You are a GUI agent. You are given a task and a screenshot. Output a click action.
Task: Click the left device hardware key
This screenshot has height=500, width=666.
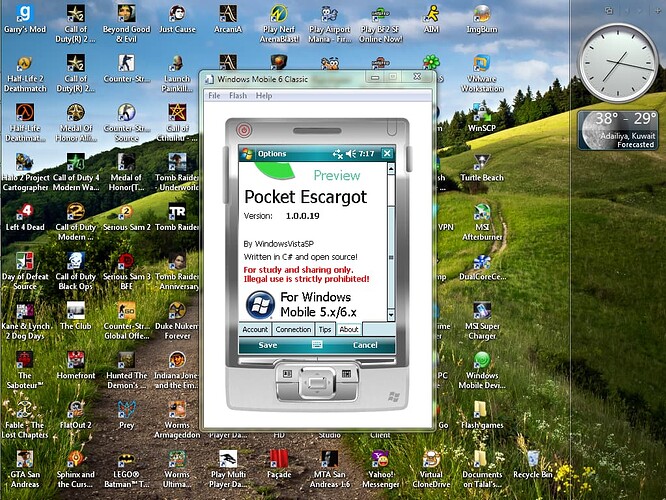click(x=288, y=374)
